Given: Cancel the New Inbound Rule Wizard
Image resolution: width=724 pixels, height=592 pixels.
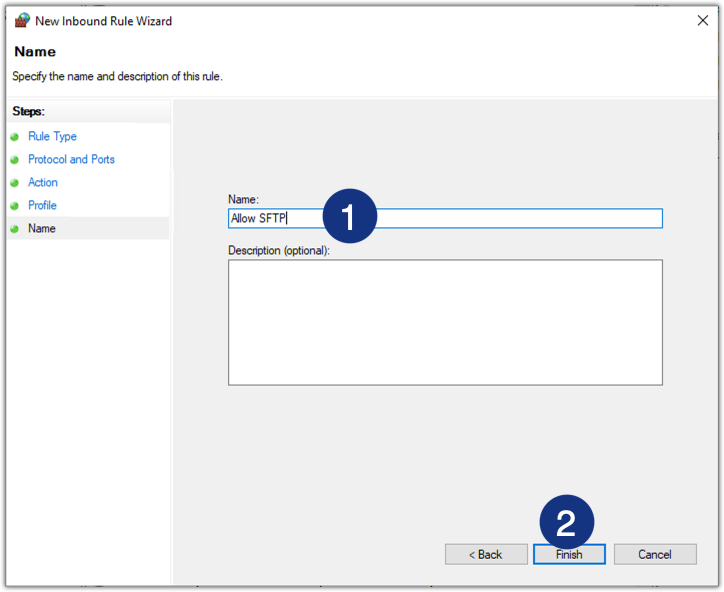Looking at the screenshot, I should 655,554.
